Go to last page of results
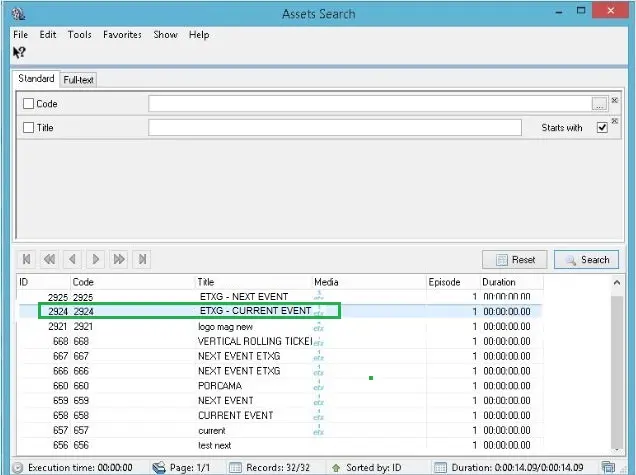Viewport: 636px width, 475px height. 142,260
